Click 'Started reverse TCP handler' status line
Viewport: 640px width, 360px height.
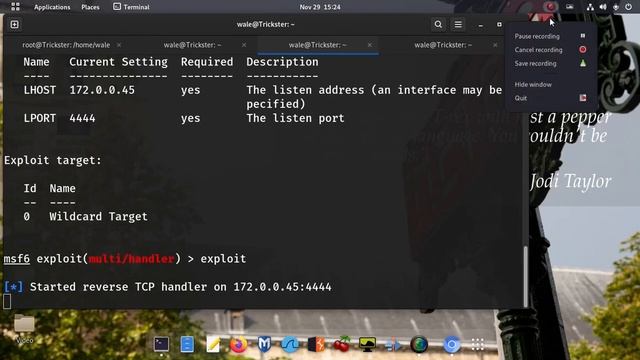(x=168, y=287)
